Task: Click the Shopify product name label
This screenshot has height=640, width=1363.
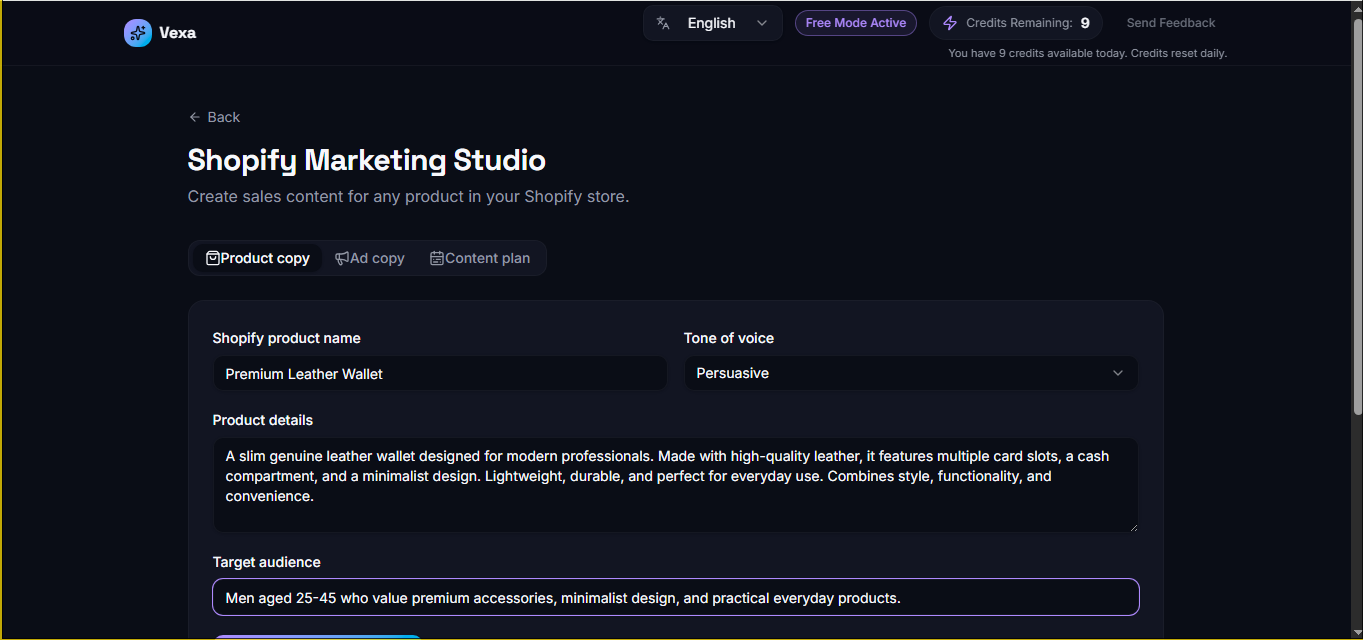Action: tap(287, 338)
